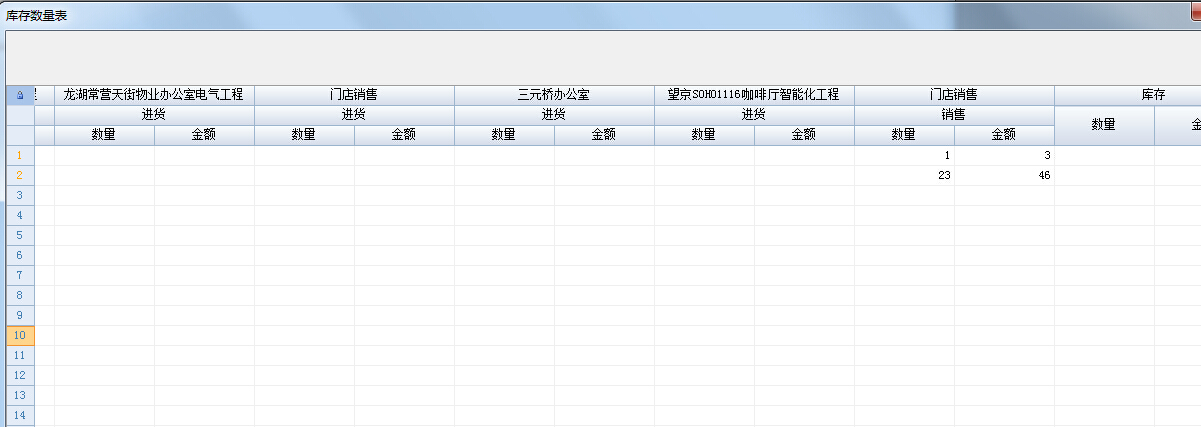Select row header 6
This screenshot has width=1201, height=427.
(20, 255)
